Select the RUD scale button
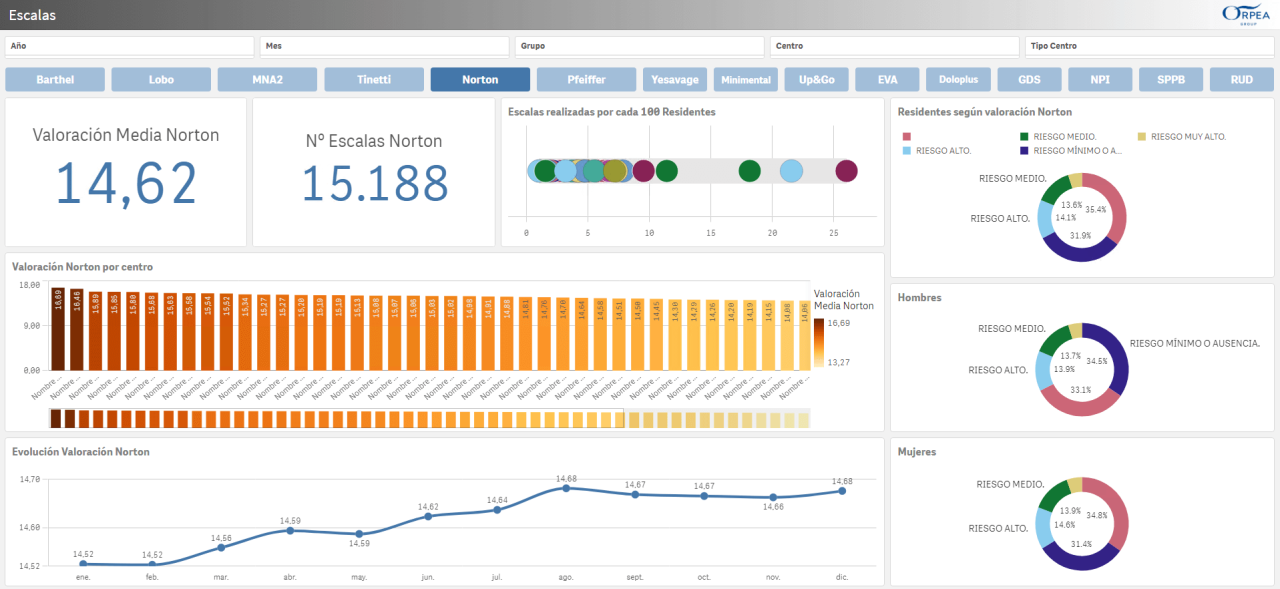 pyautogui.click(x=1241, y=79)
